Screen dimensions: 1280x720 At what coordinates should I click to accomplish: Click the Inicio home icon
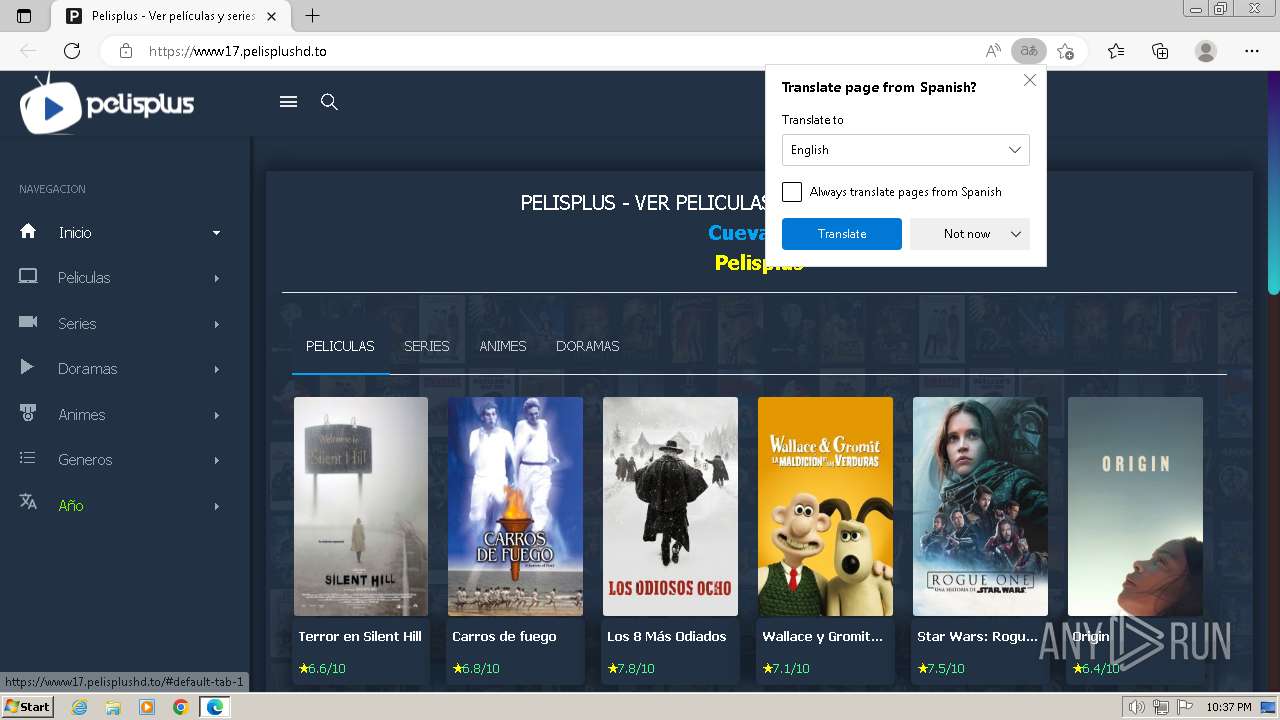28,231
